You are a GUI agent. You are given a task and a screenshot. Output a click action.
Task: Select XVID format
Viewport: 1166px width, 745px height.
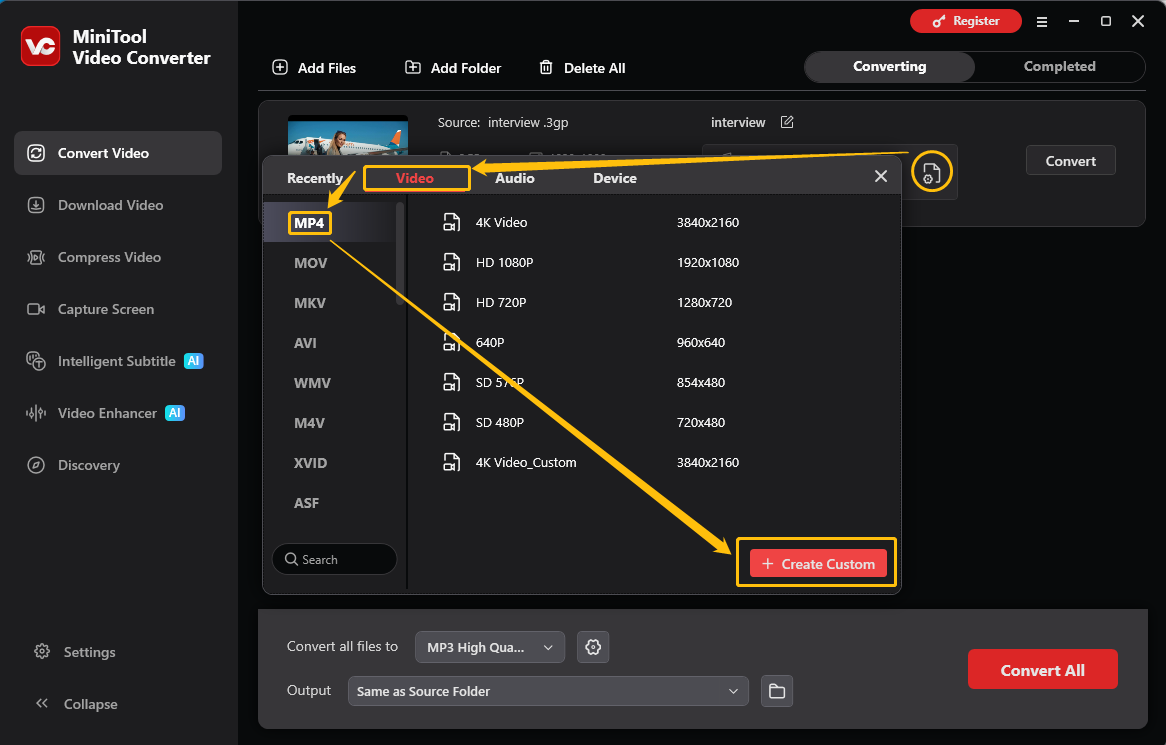coord(310,463)
